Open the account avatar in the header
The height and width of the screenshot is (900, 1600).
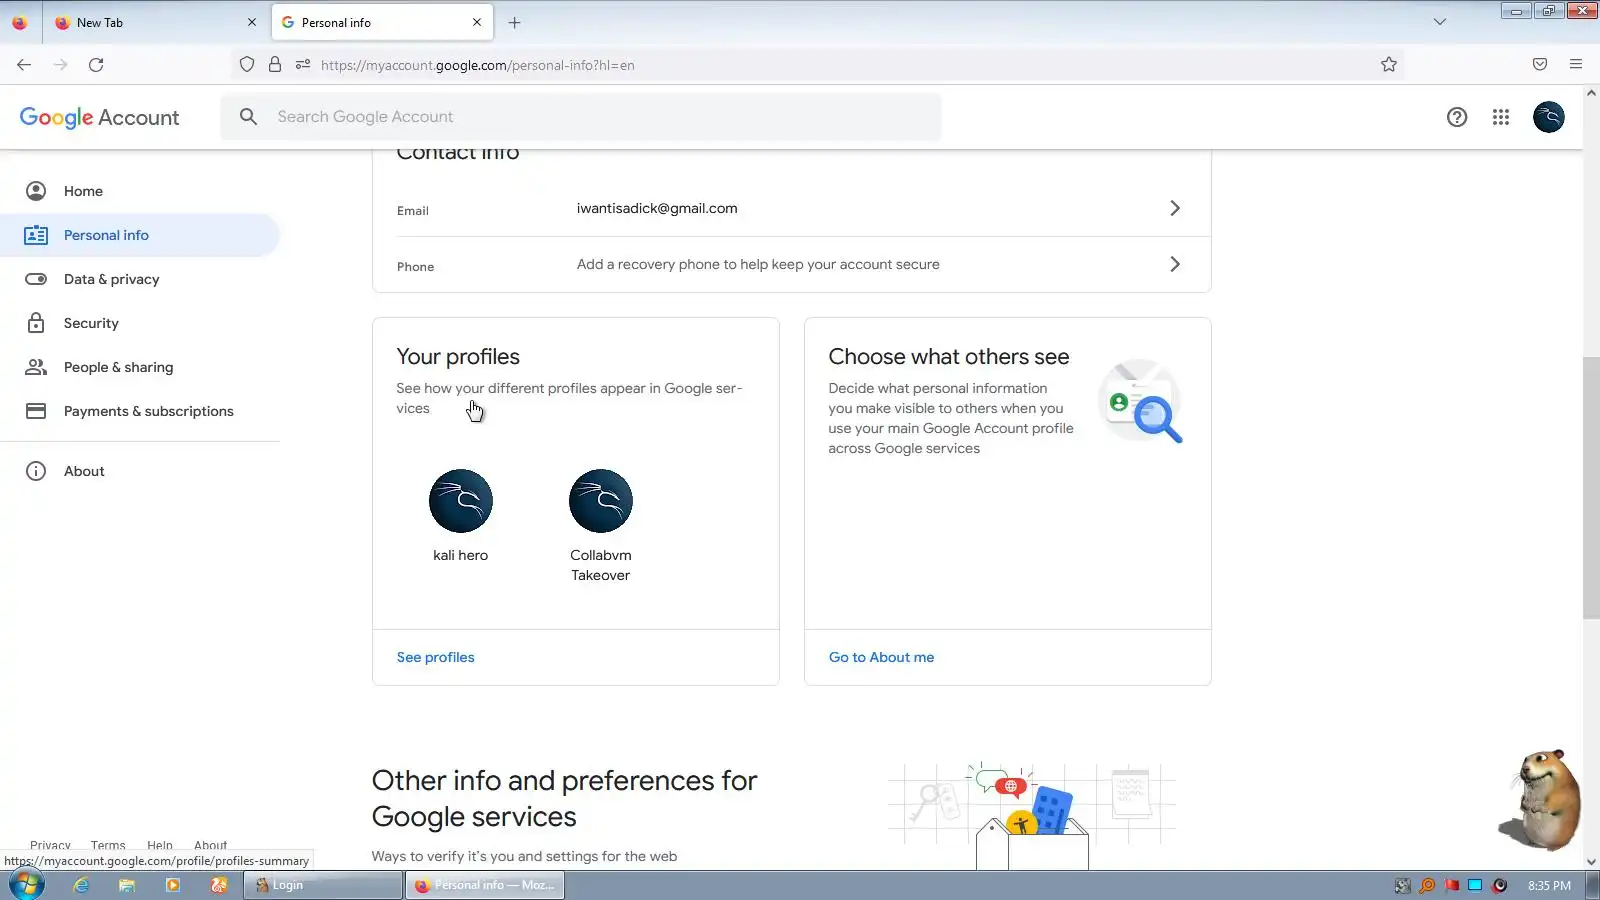click(1549, 117)
